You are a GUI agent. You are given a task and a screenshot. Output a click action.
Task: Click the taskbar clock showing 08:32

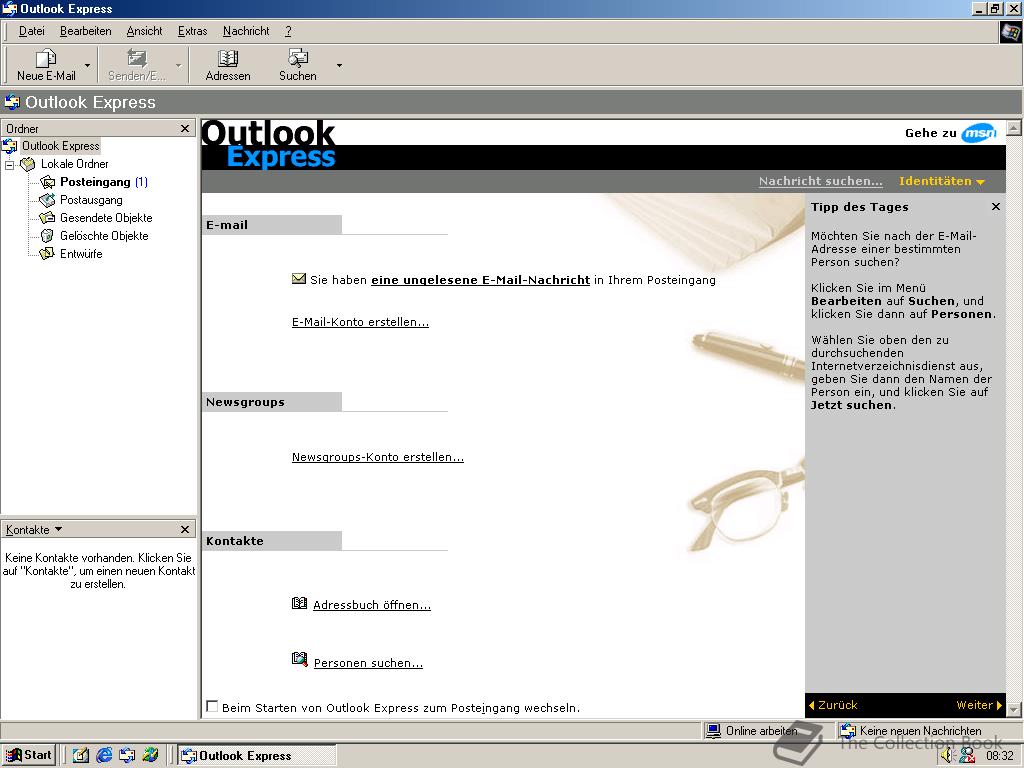click(x=999, y=756)
